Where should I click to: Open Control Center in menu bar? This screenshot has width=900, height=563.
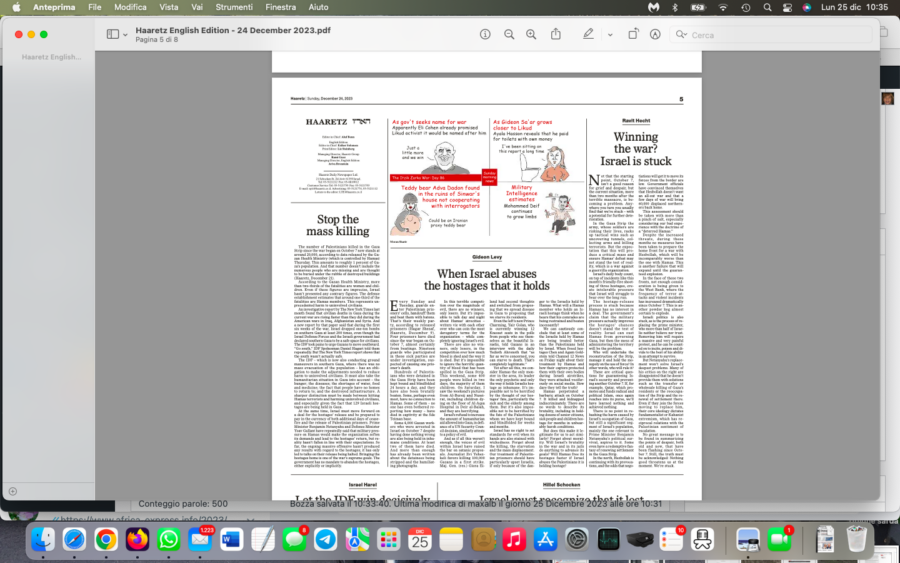785,7
